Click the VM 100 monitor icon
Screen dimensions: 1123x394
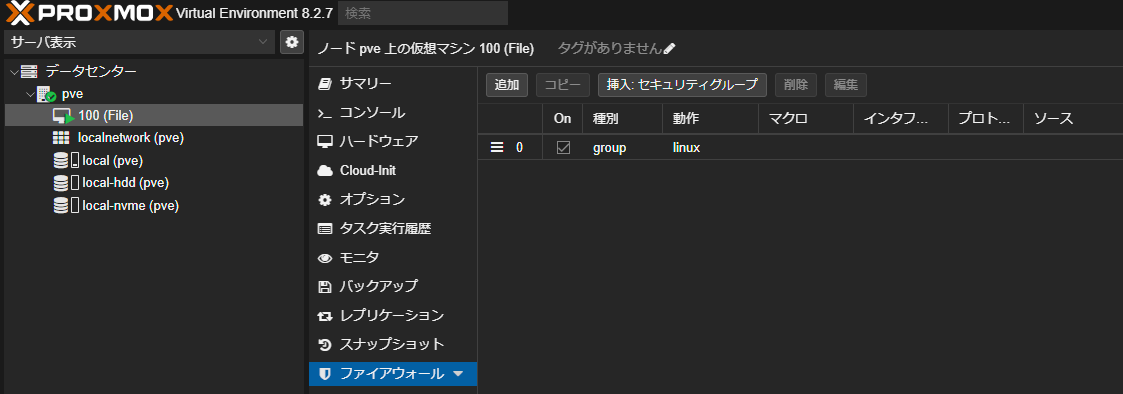tap(63, 116)
